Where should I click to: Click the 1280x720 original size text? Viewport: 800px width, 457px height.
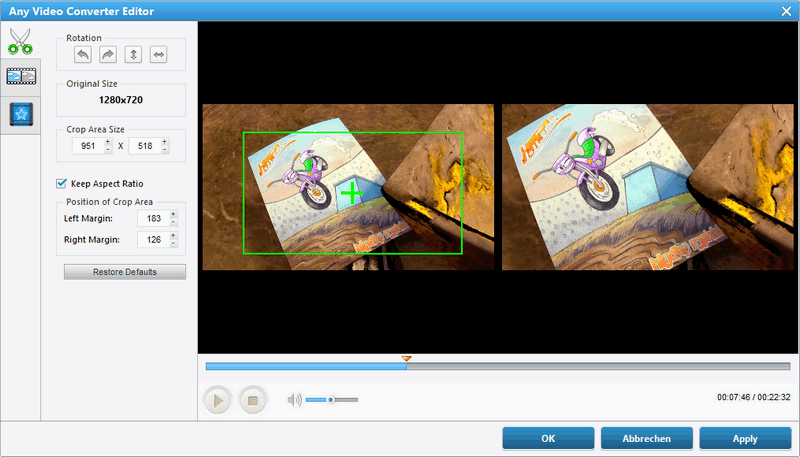(x=121, y=100)
